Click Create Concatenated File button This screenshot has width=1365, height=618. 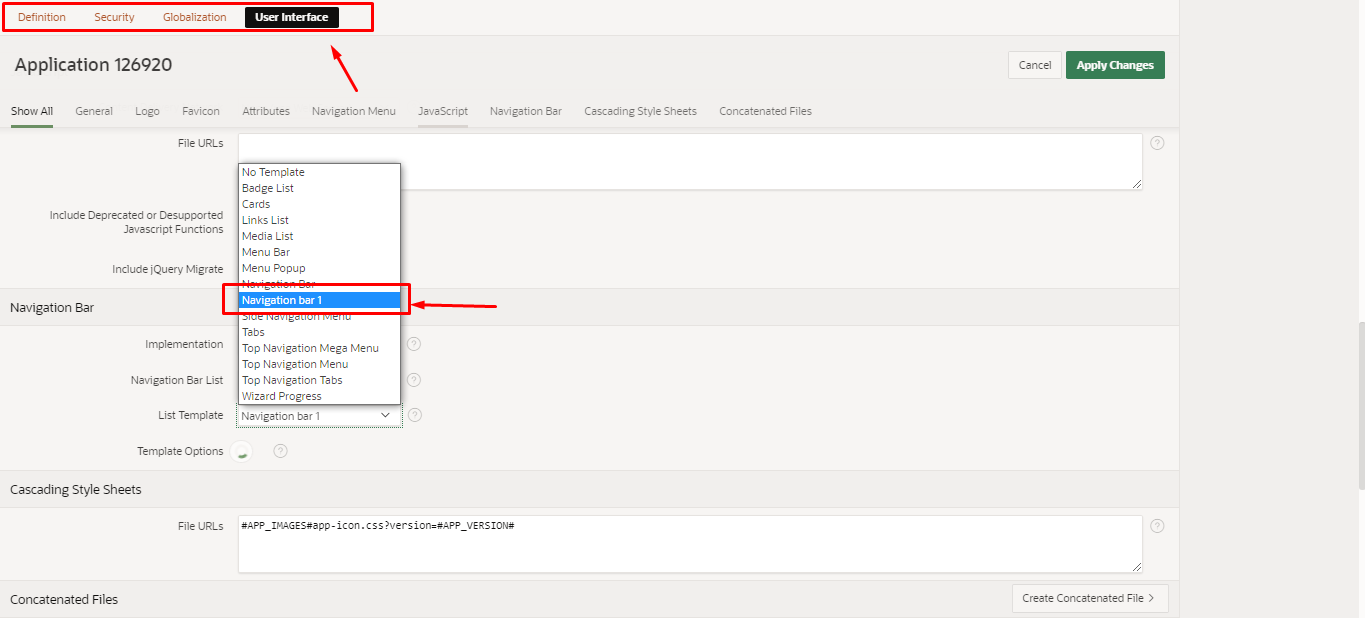(x=1089, y=598)
